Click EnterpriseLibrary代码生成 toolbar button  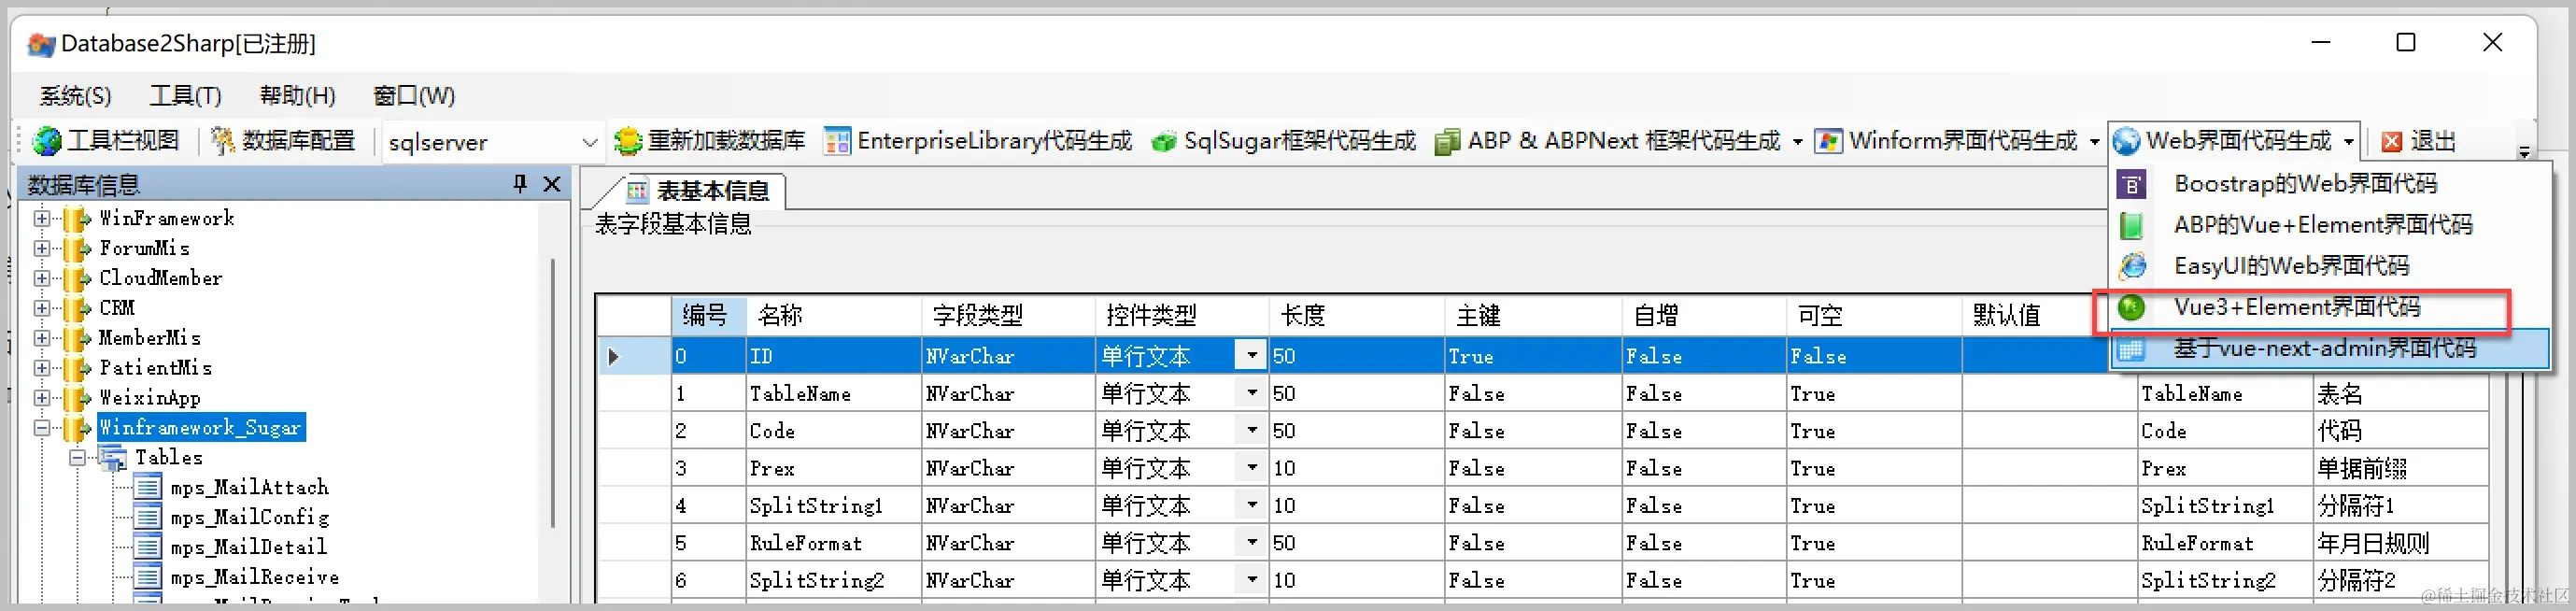point(978,141)
